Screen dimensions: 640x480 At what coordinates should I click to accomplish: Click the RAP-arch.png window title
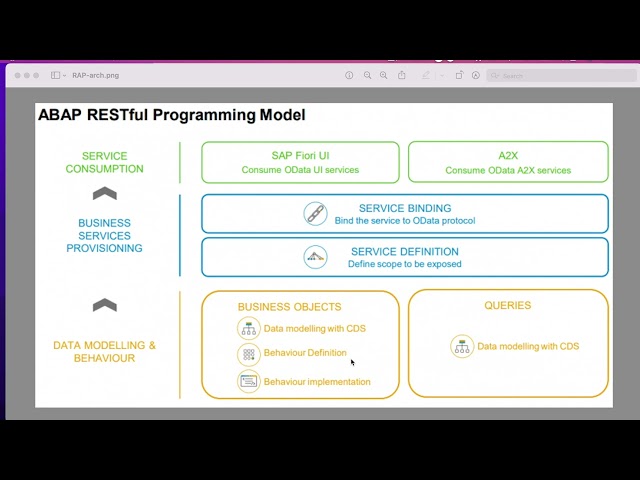pos(96,76)
